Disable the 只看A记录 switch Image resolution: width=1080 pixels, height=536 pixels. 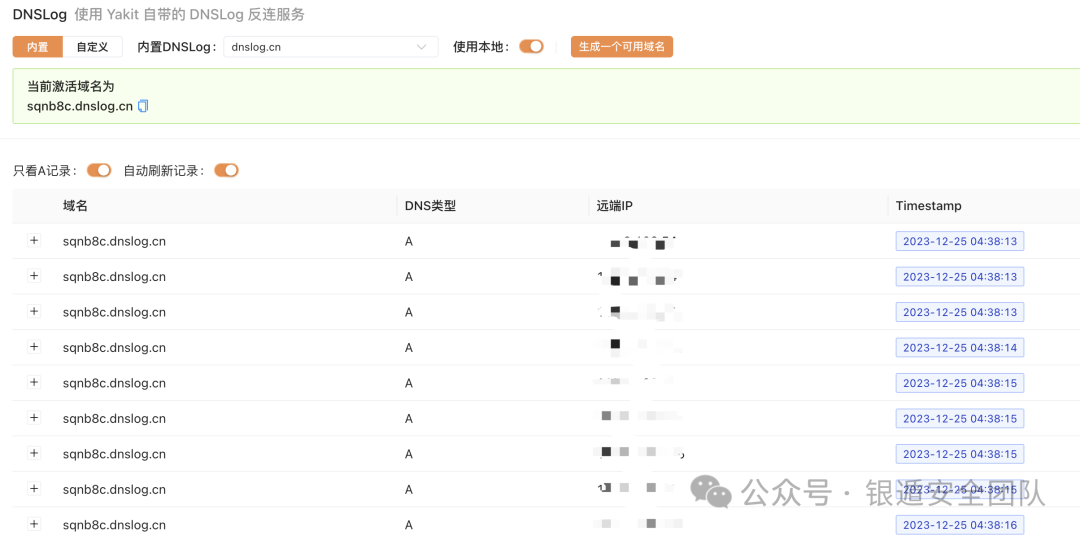tap(99, 170)
